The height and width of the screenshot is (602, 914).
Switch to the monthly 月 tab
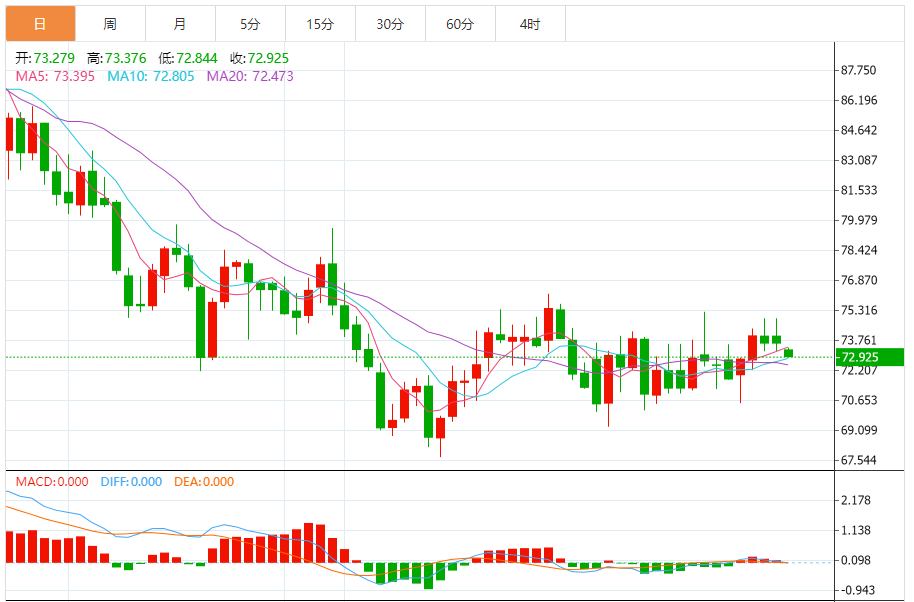180,24
